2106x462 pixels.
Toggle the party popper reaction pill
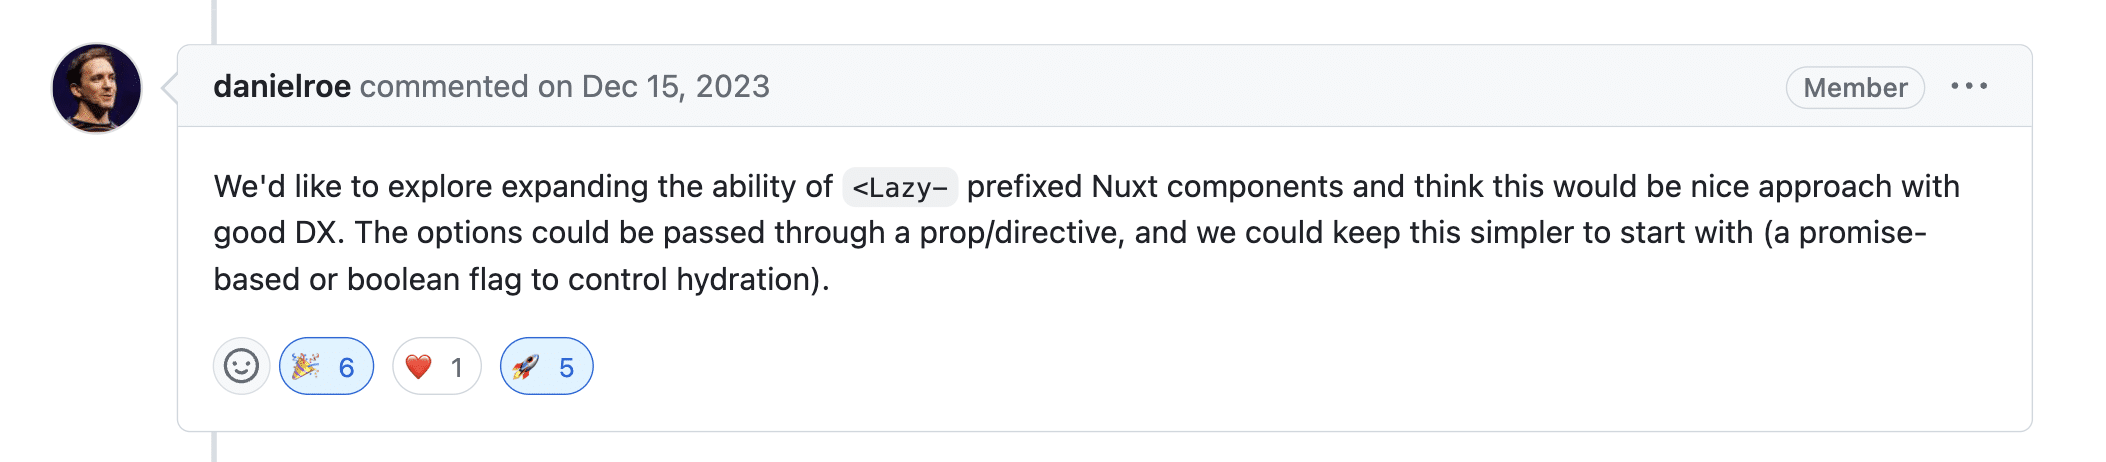tap(326, 366)
